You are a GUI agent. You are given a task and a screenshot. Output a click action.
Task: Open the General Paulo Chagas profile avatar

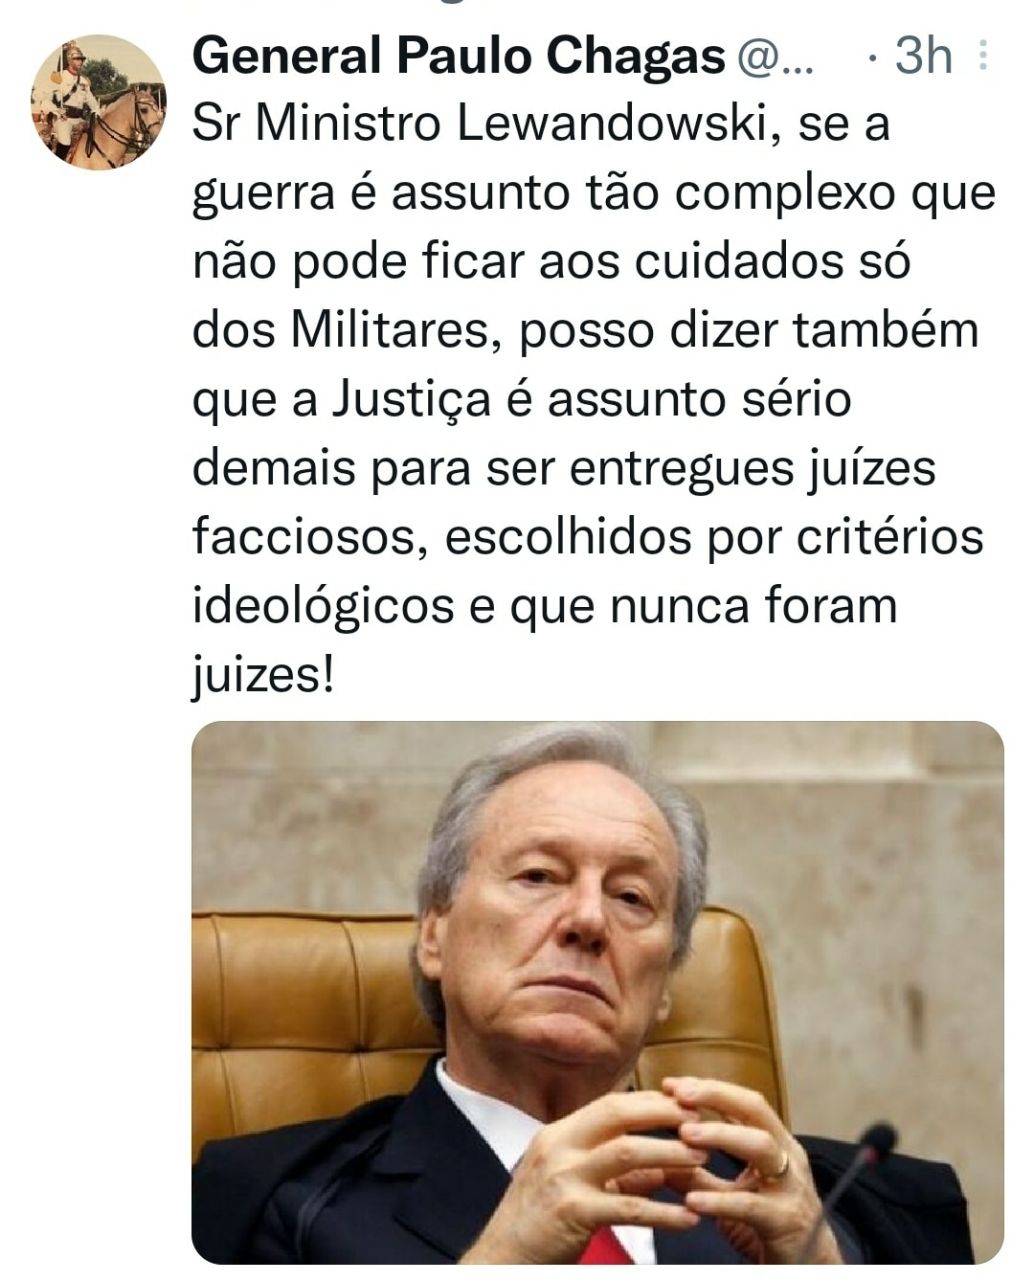click(99, 102)
